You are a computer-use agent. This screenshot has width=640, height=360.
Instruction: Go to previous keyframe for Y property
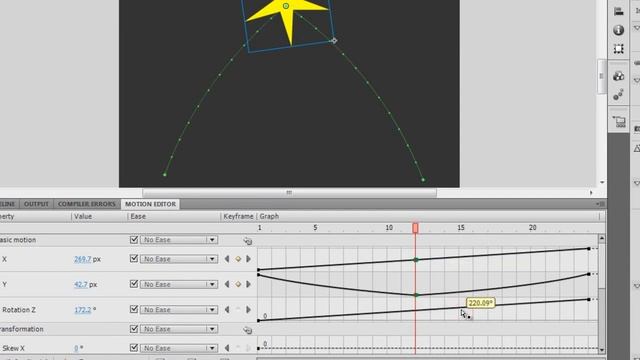[227, 284]
